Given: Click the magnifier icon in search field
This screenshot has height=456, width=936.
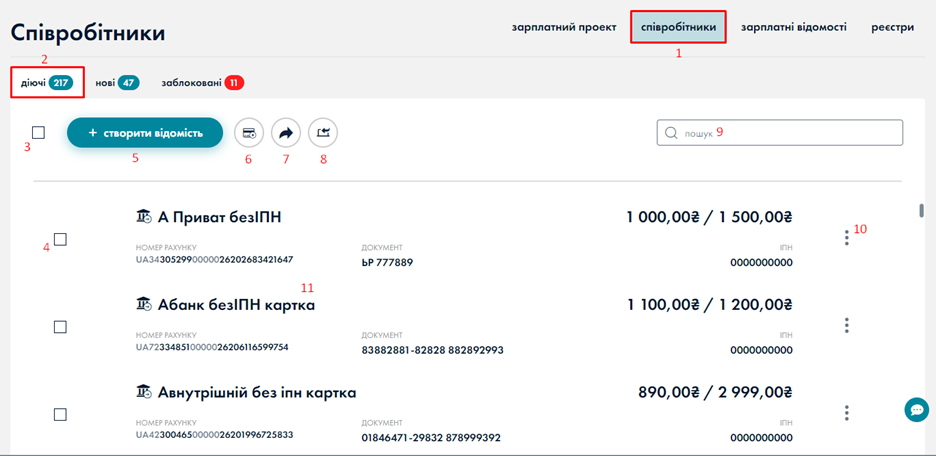Looking at the screenshot, I should [x=671, y=133].
